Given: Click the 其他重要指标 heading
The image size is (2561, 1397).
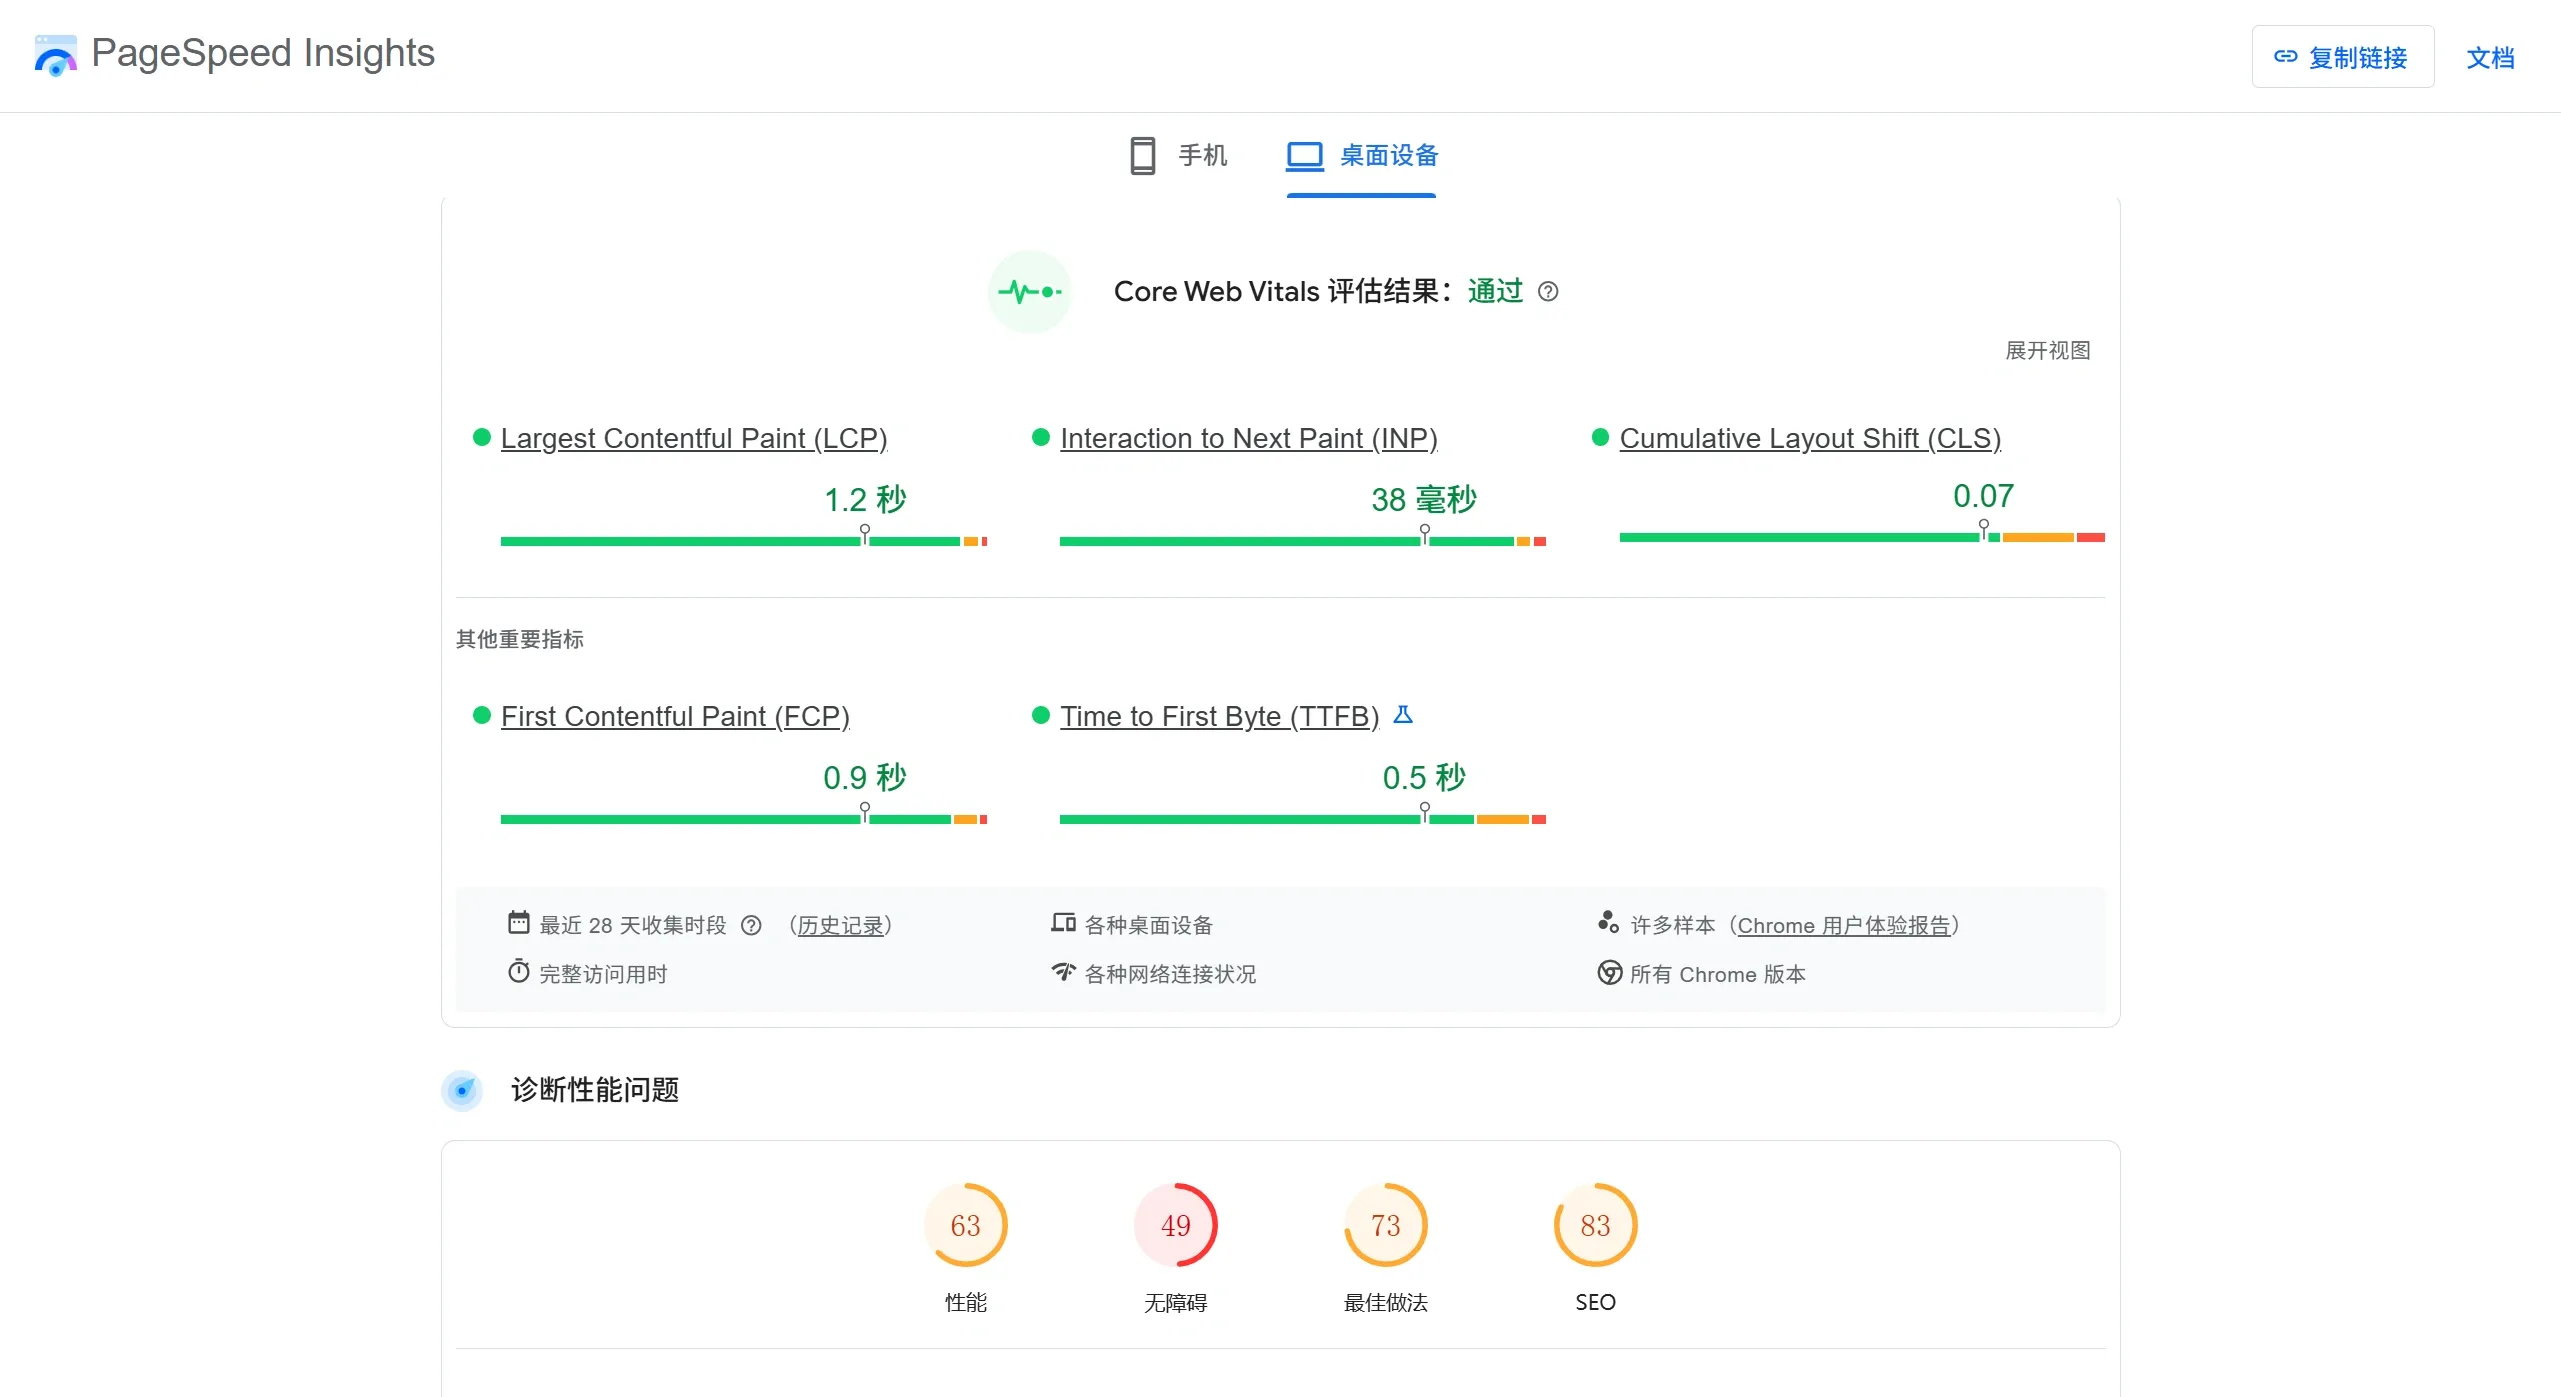Looking at the screenshot, I should (x=520, y=639).
